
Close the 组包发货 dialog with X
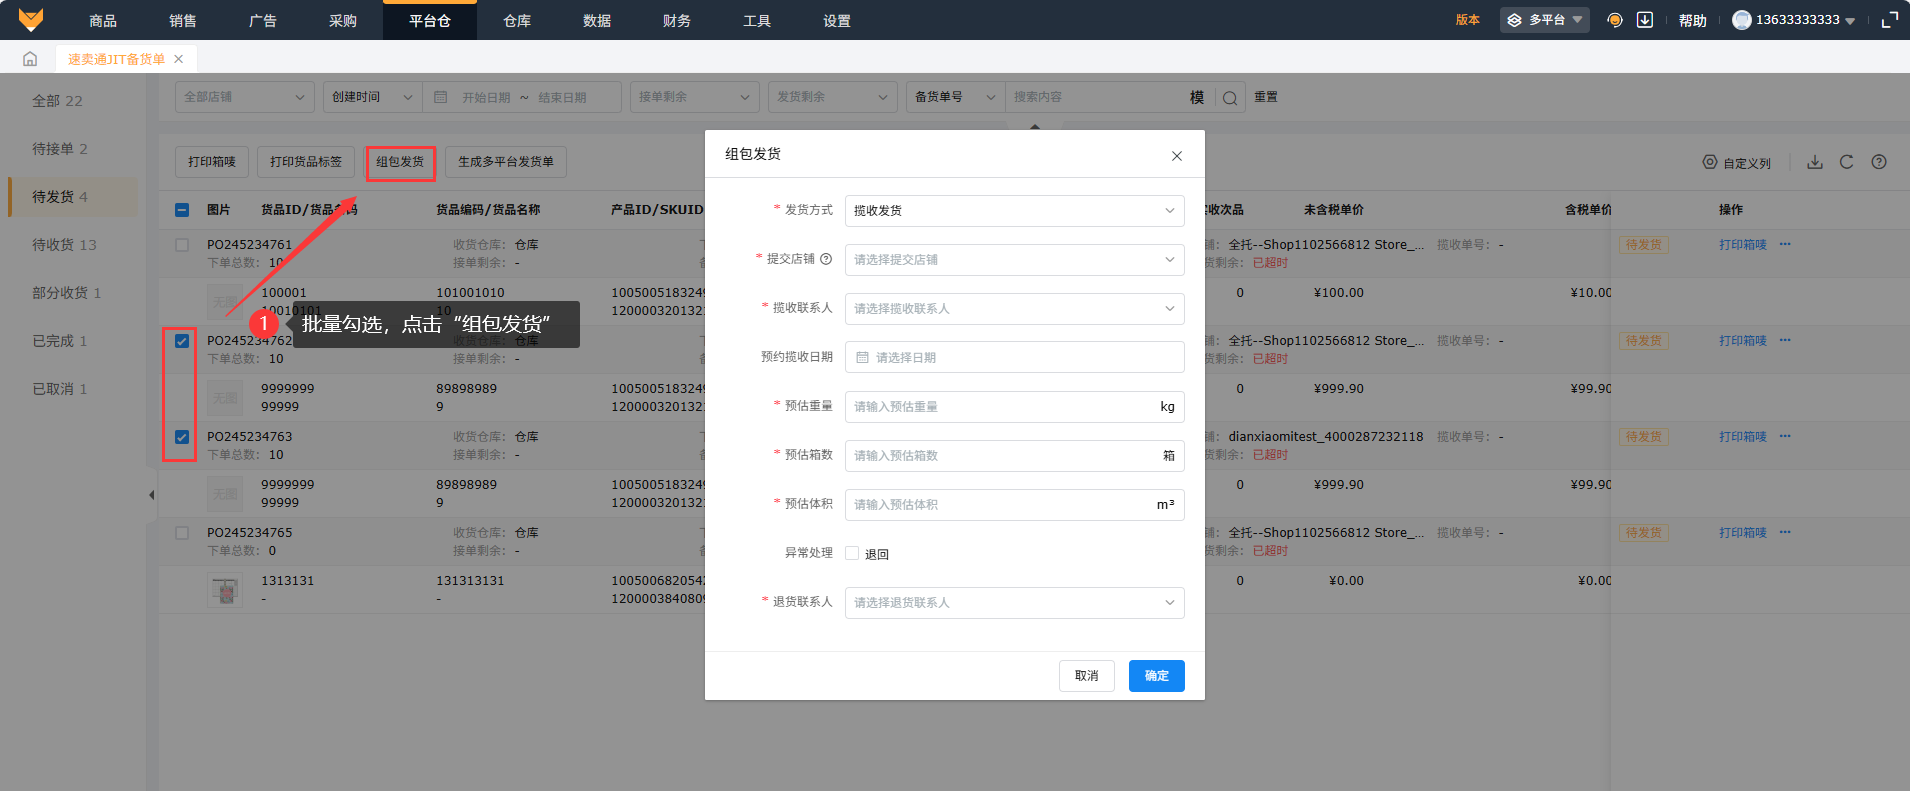pos(1176,155)
